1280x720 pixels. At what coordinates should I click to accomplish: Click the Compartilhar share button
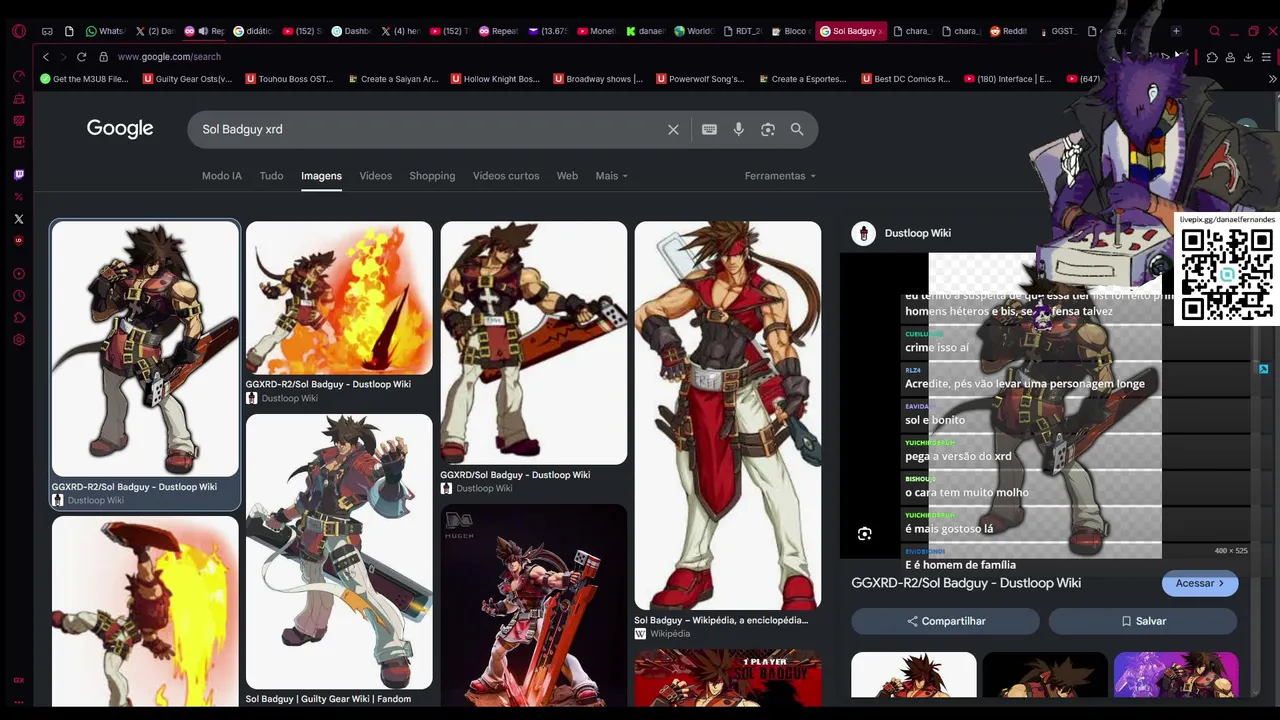(x=945, y=621)
